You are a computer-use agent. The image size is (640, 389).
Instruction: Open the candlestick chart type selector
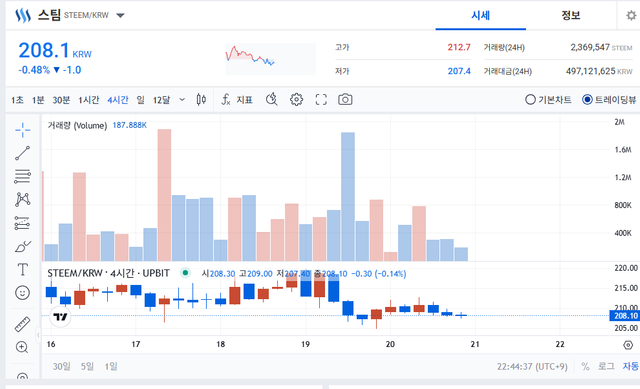(201, 100)
